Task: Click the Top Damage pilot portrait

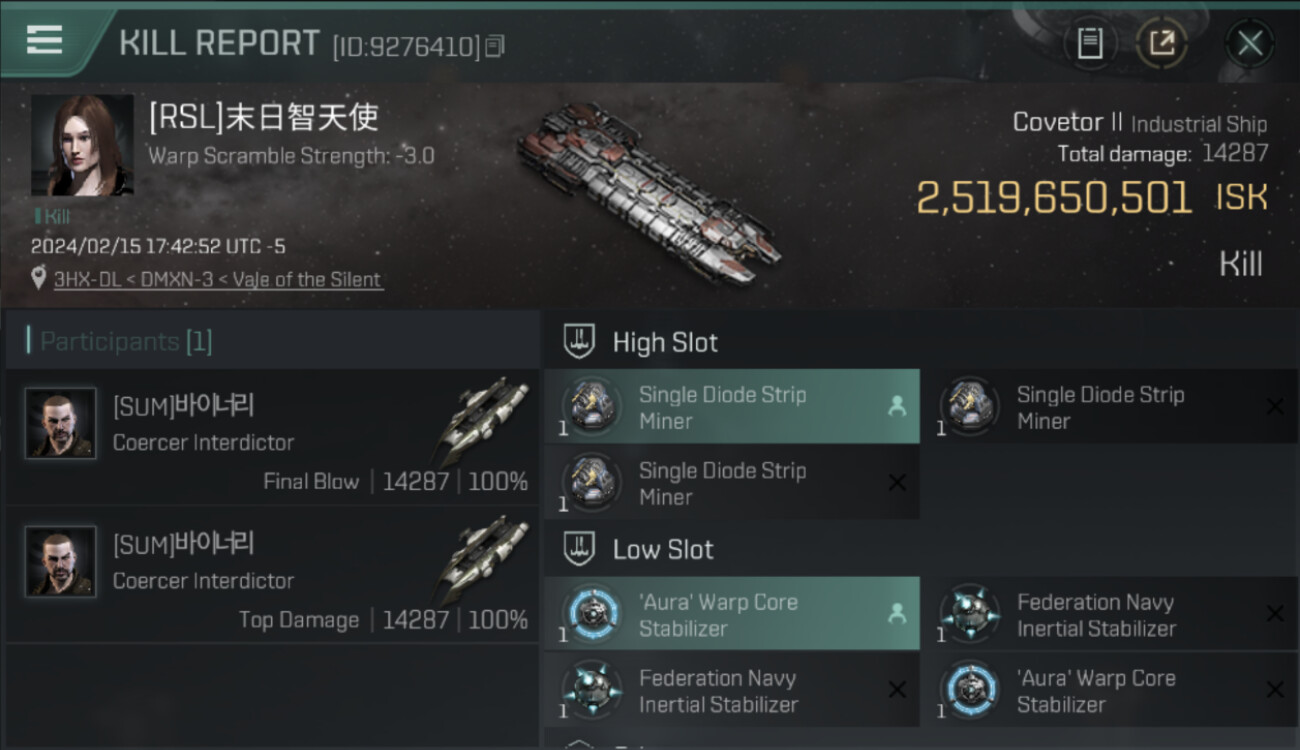Action: click(x=60, y=562)
